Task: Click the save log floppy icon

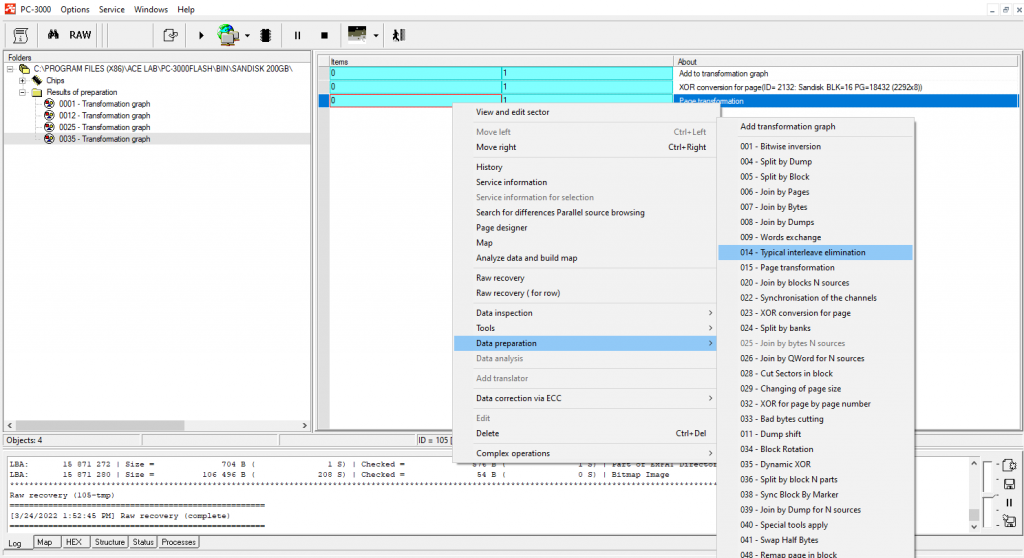Action: coord(1009,484)
